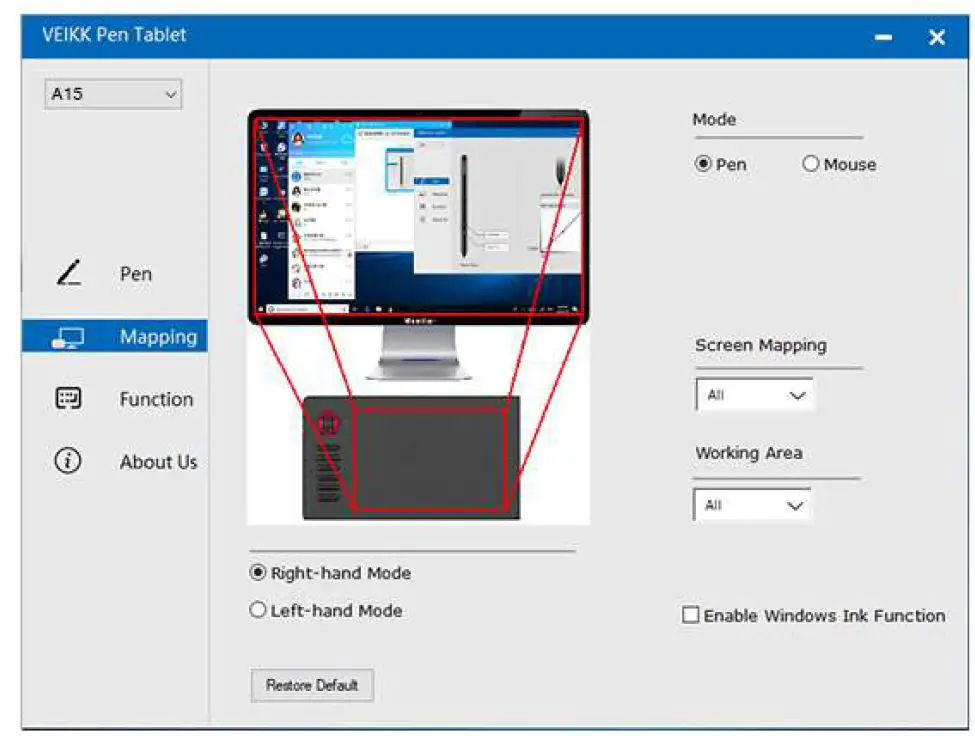Click the tablet working area rectangle
Viewport: 975px width, 736px height.
tap(430, 458)
